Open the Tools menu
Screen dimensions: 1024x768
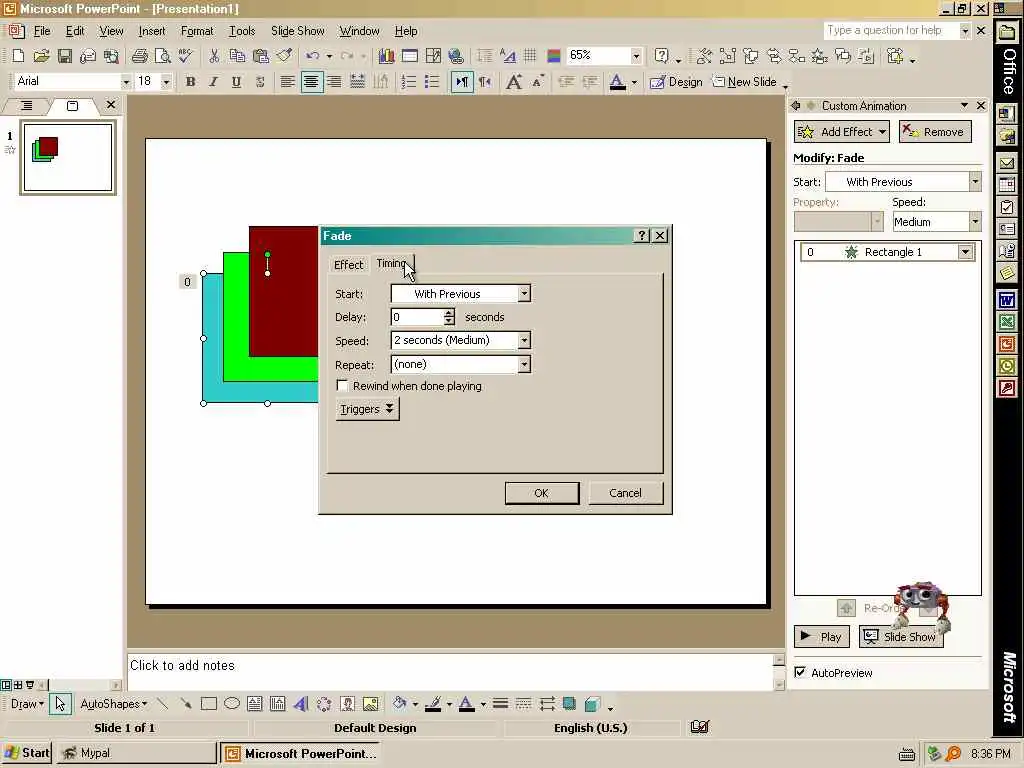pyautogui.click(x=242, y=31)
